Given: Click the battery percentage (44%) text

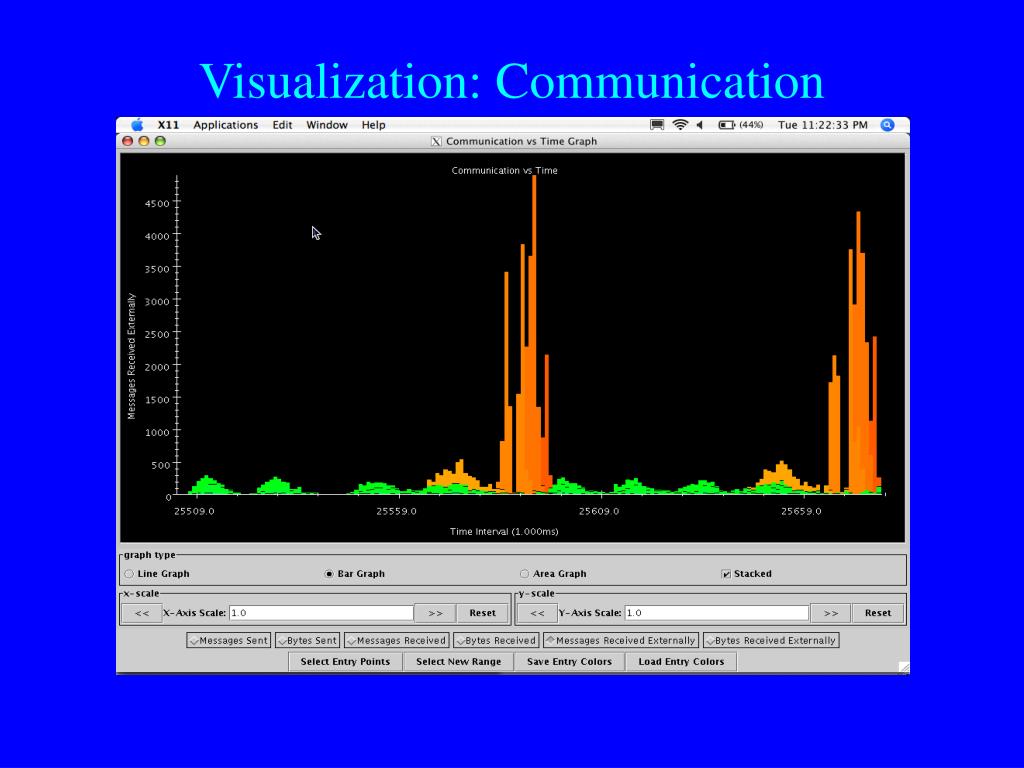Looking at the screenshot, I should click(x=751, y=125).
